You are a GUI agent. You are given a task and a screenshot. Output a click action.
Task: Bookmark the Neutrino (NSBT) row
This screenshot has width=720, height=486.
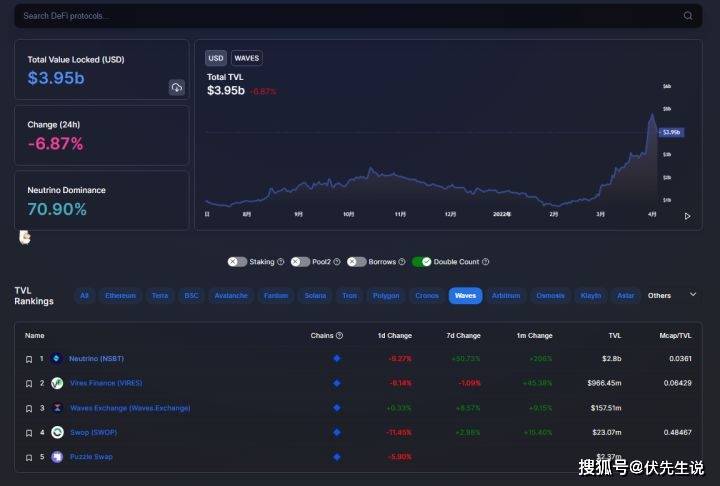point(29,359)
